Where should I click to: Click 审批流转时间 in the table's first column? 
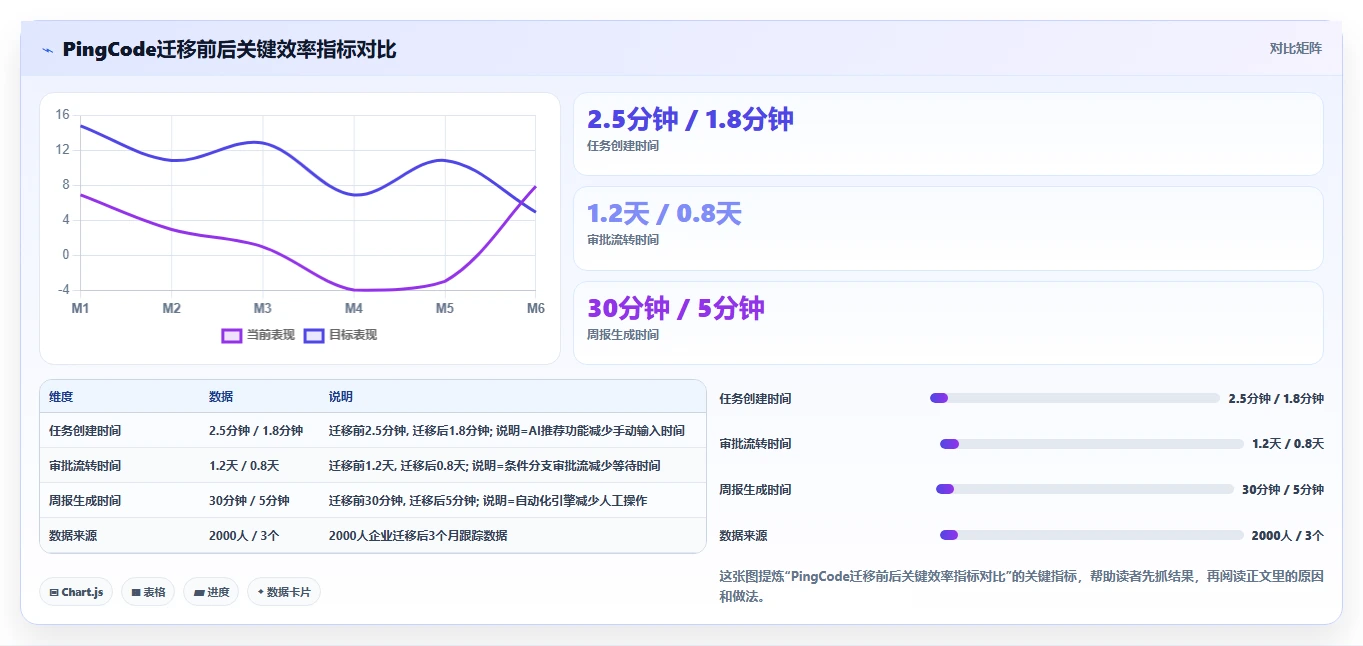[x=85, y=466]
